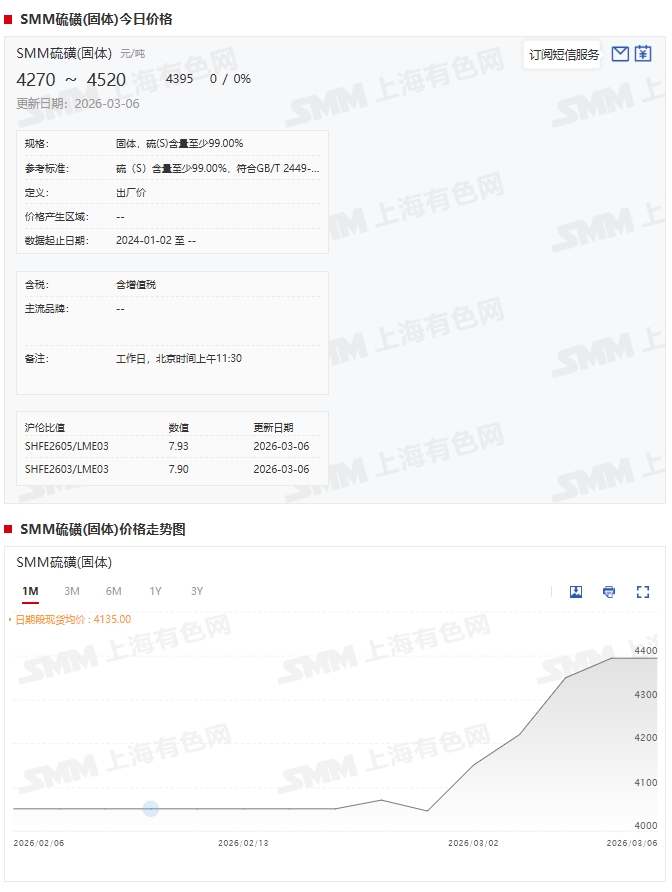This screenshot has width=672, height=892.
Task: Click the 2026-03-06 date in SHFE2605/LME03 row
Action: tap(281, 447)
